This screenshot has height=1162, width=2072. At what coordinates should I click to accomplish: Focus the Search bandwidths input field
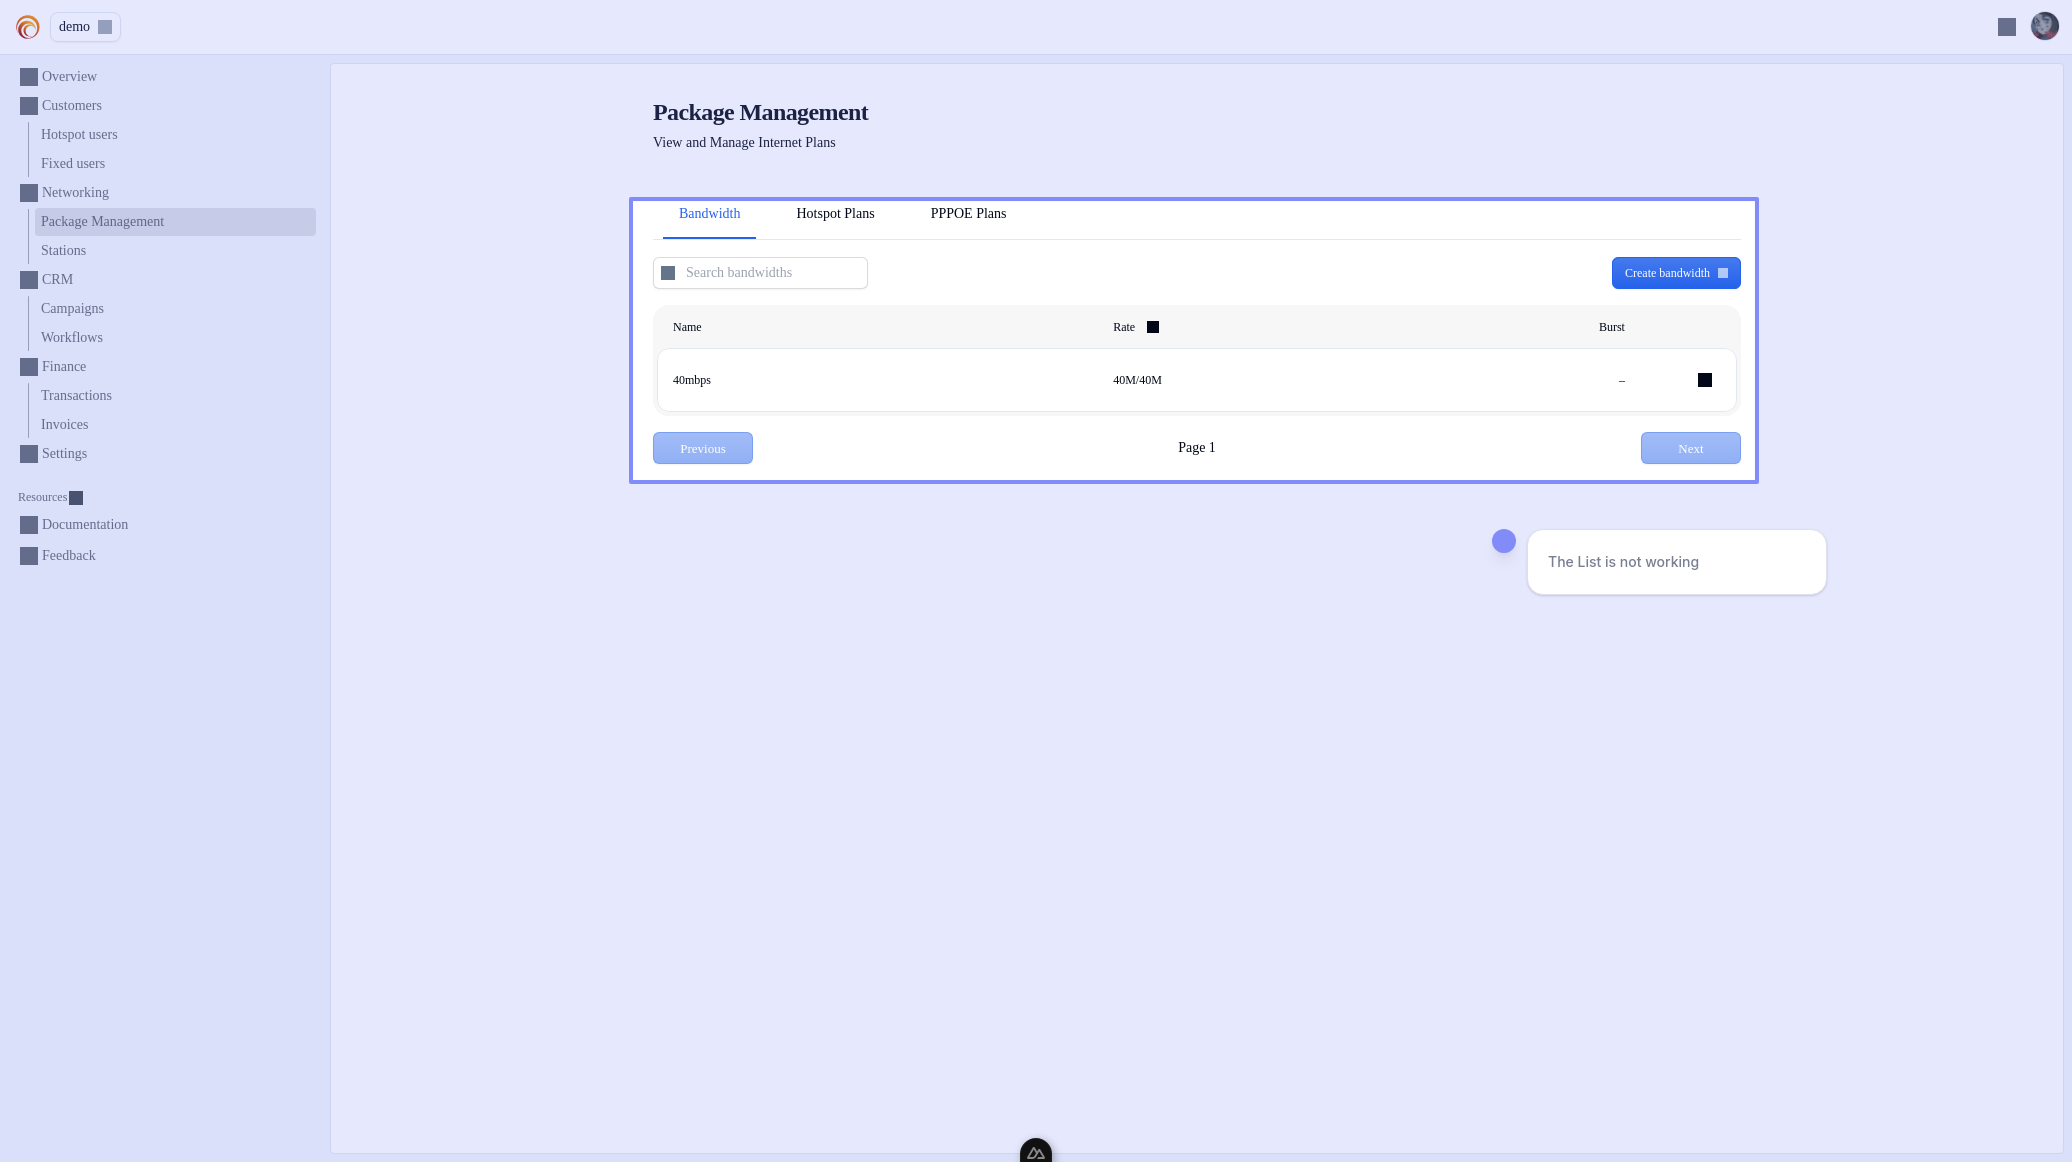pyautogui.click(x=770, y=273)
